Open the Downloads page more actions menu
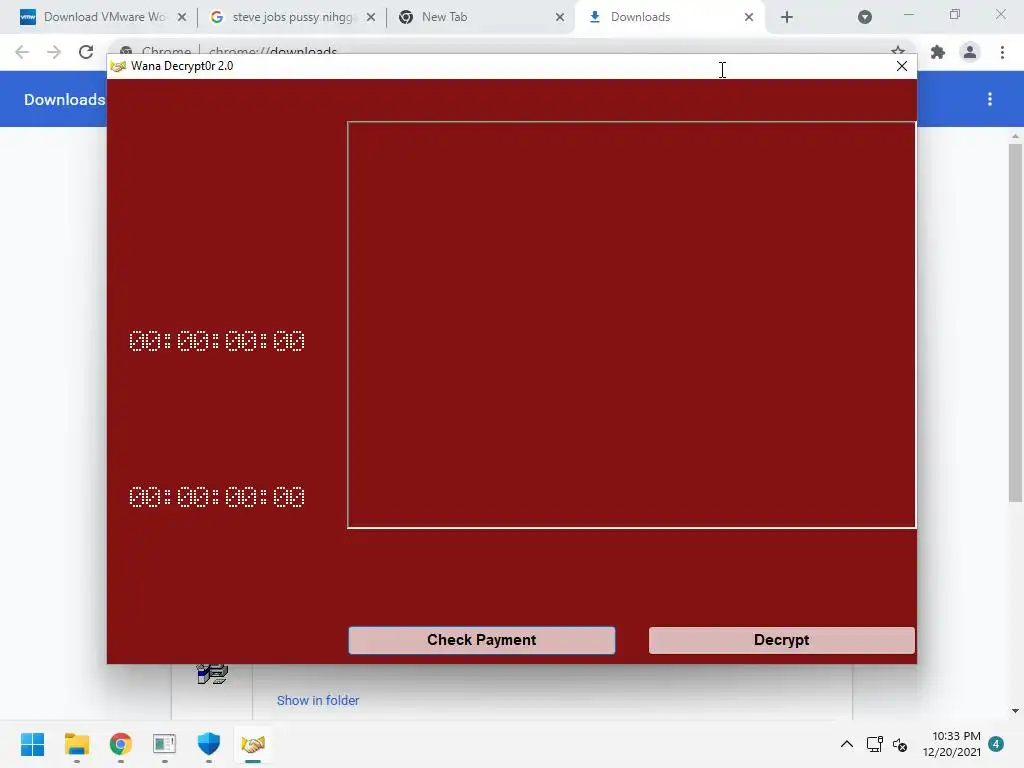Image resolution: width=1024 pixels, height=768 pixels. coord(990,99)
